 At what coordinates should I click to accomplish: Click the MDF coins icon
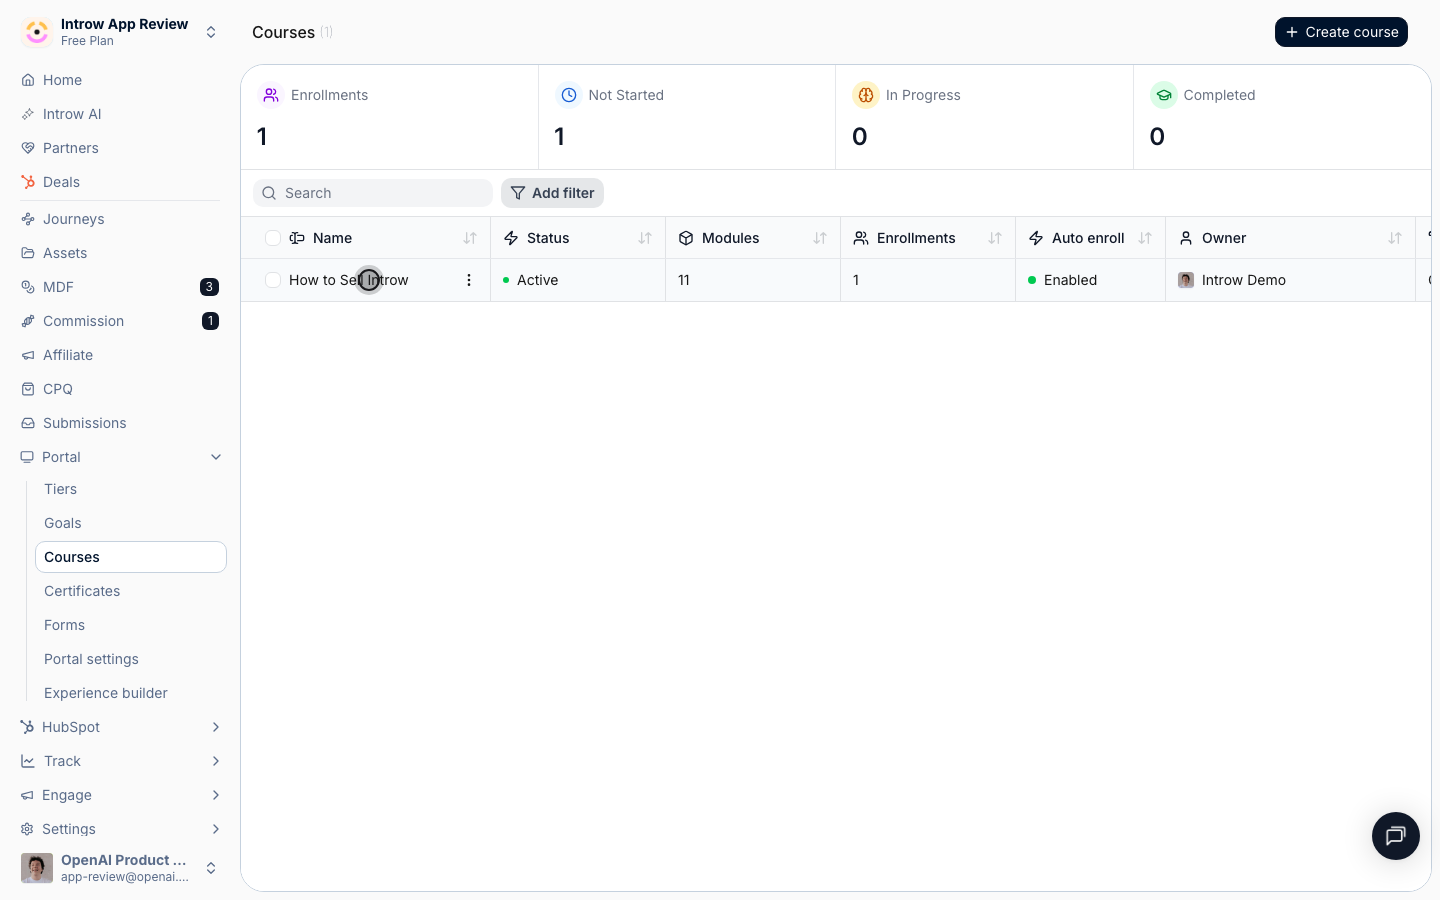[28, 287]
